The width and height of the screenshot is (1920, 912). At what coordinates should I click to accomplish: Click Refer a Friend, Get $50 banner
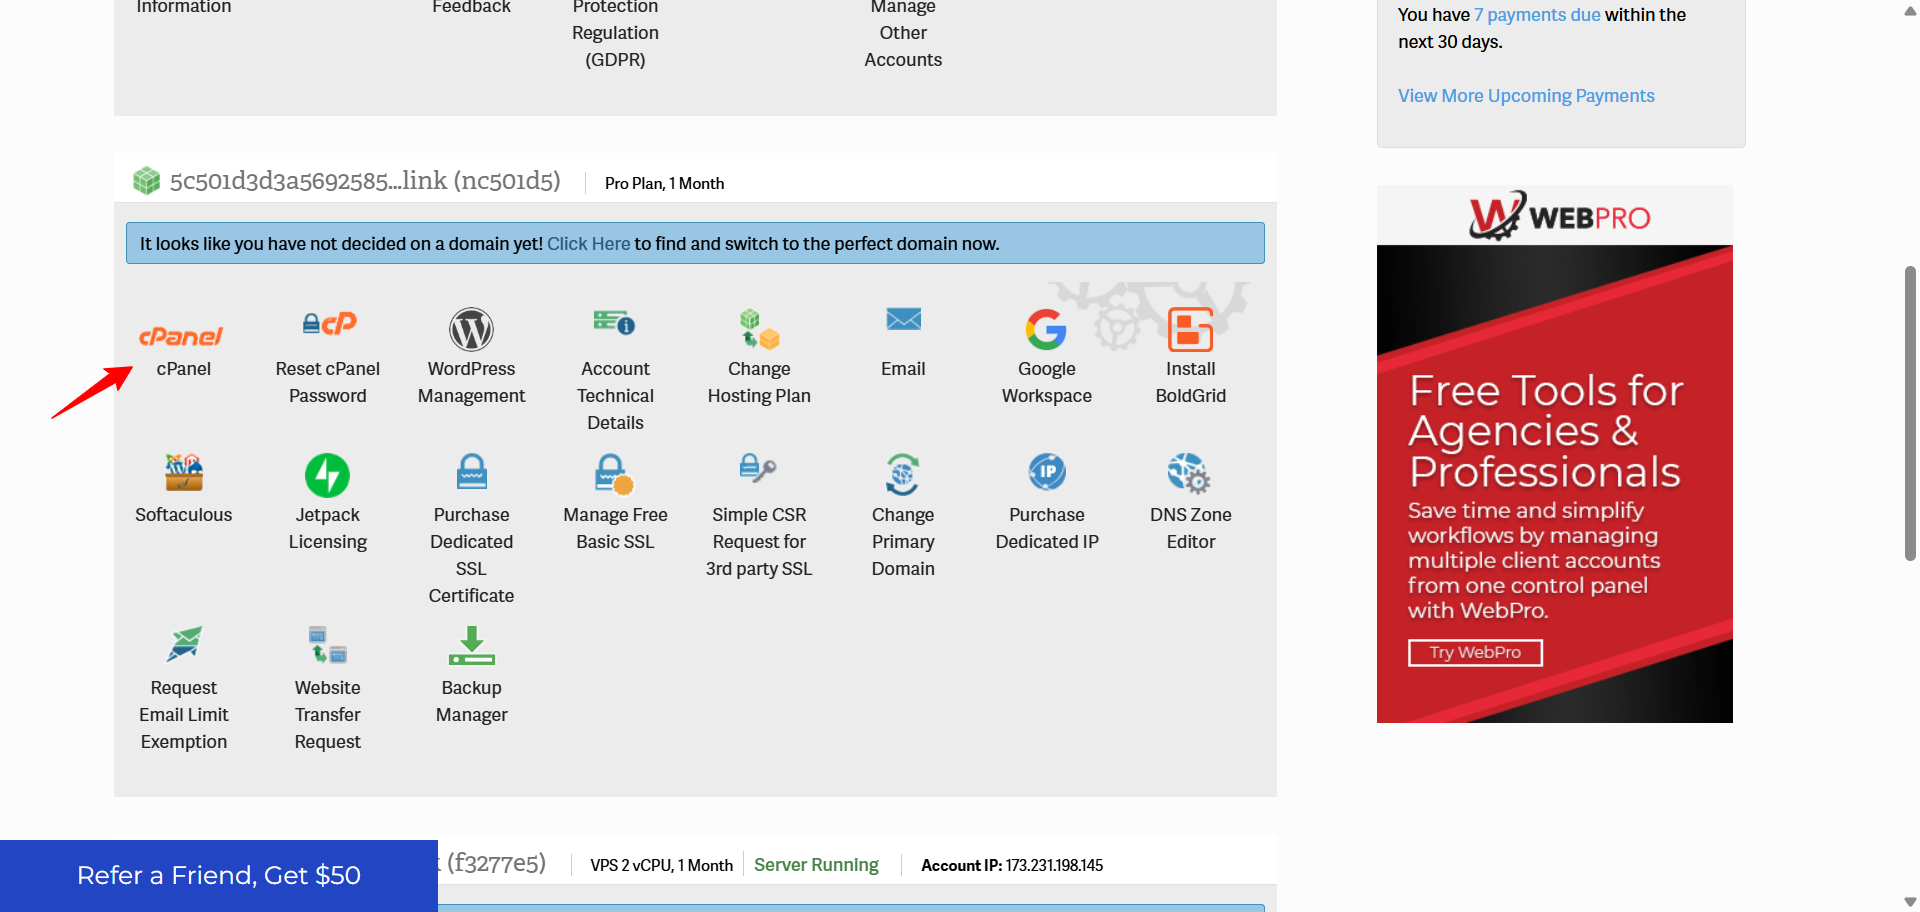click(x=219, y=876)
